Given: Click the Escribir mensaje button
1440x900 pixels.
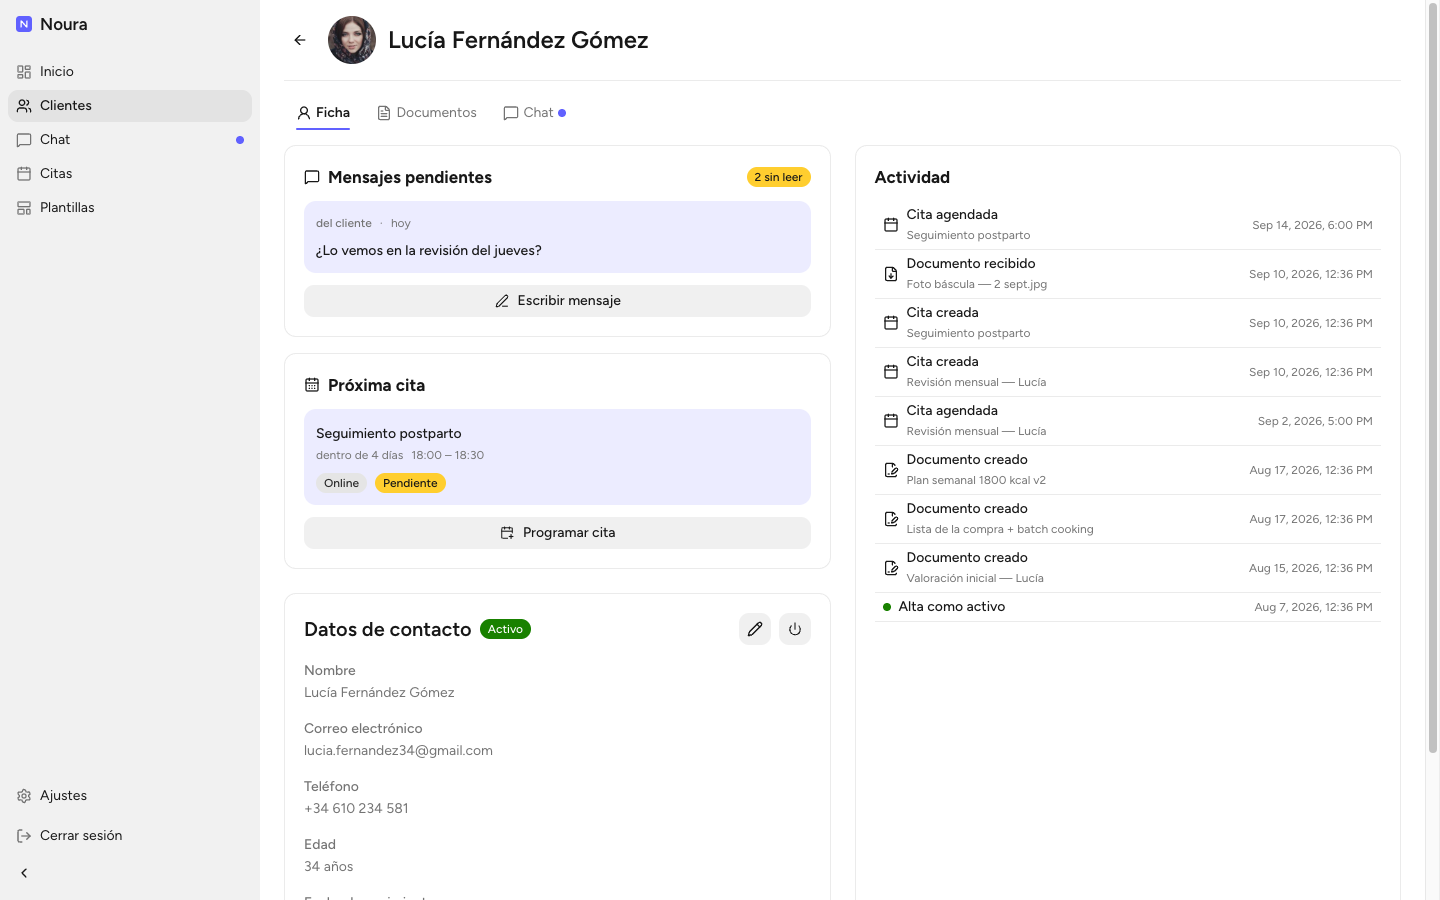Looking at the screenshot, I should click(x=557, y=301).
